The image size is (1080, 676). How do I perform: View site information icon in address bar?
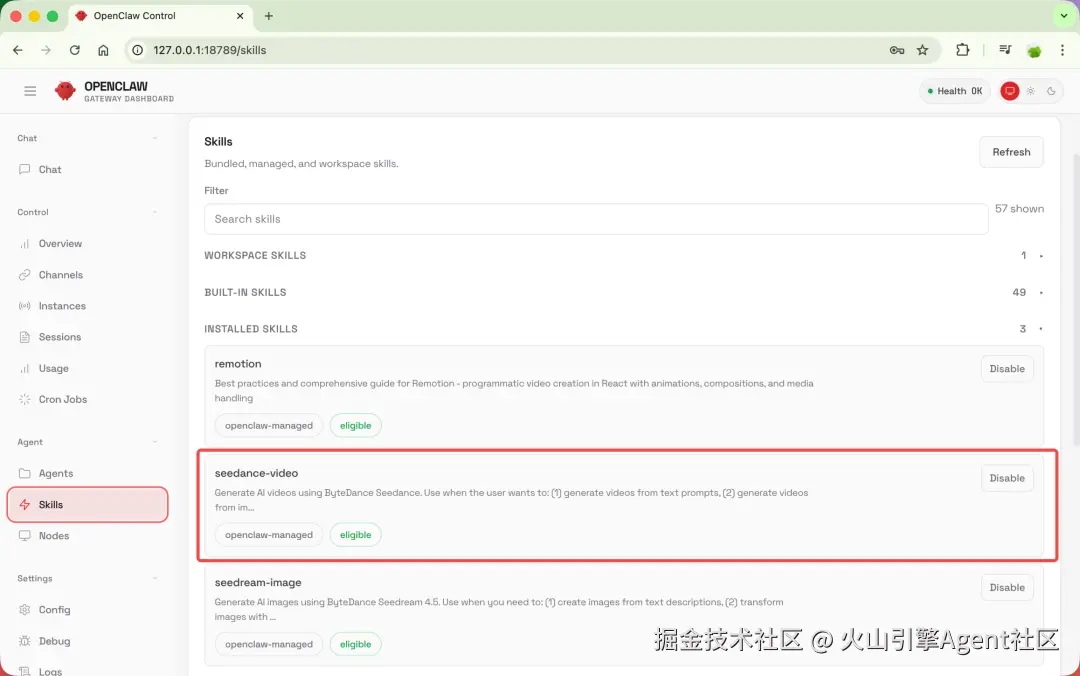138,50
